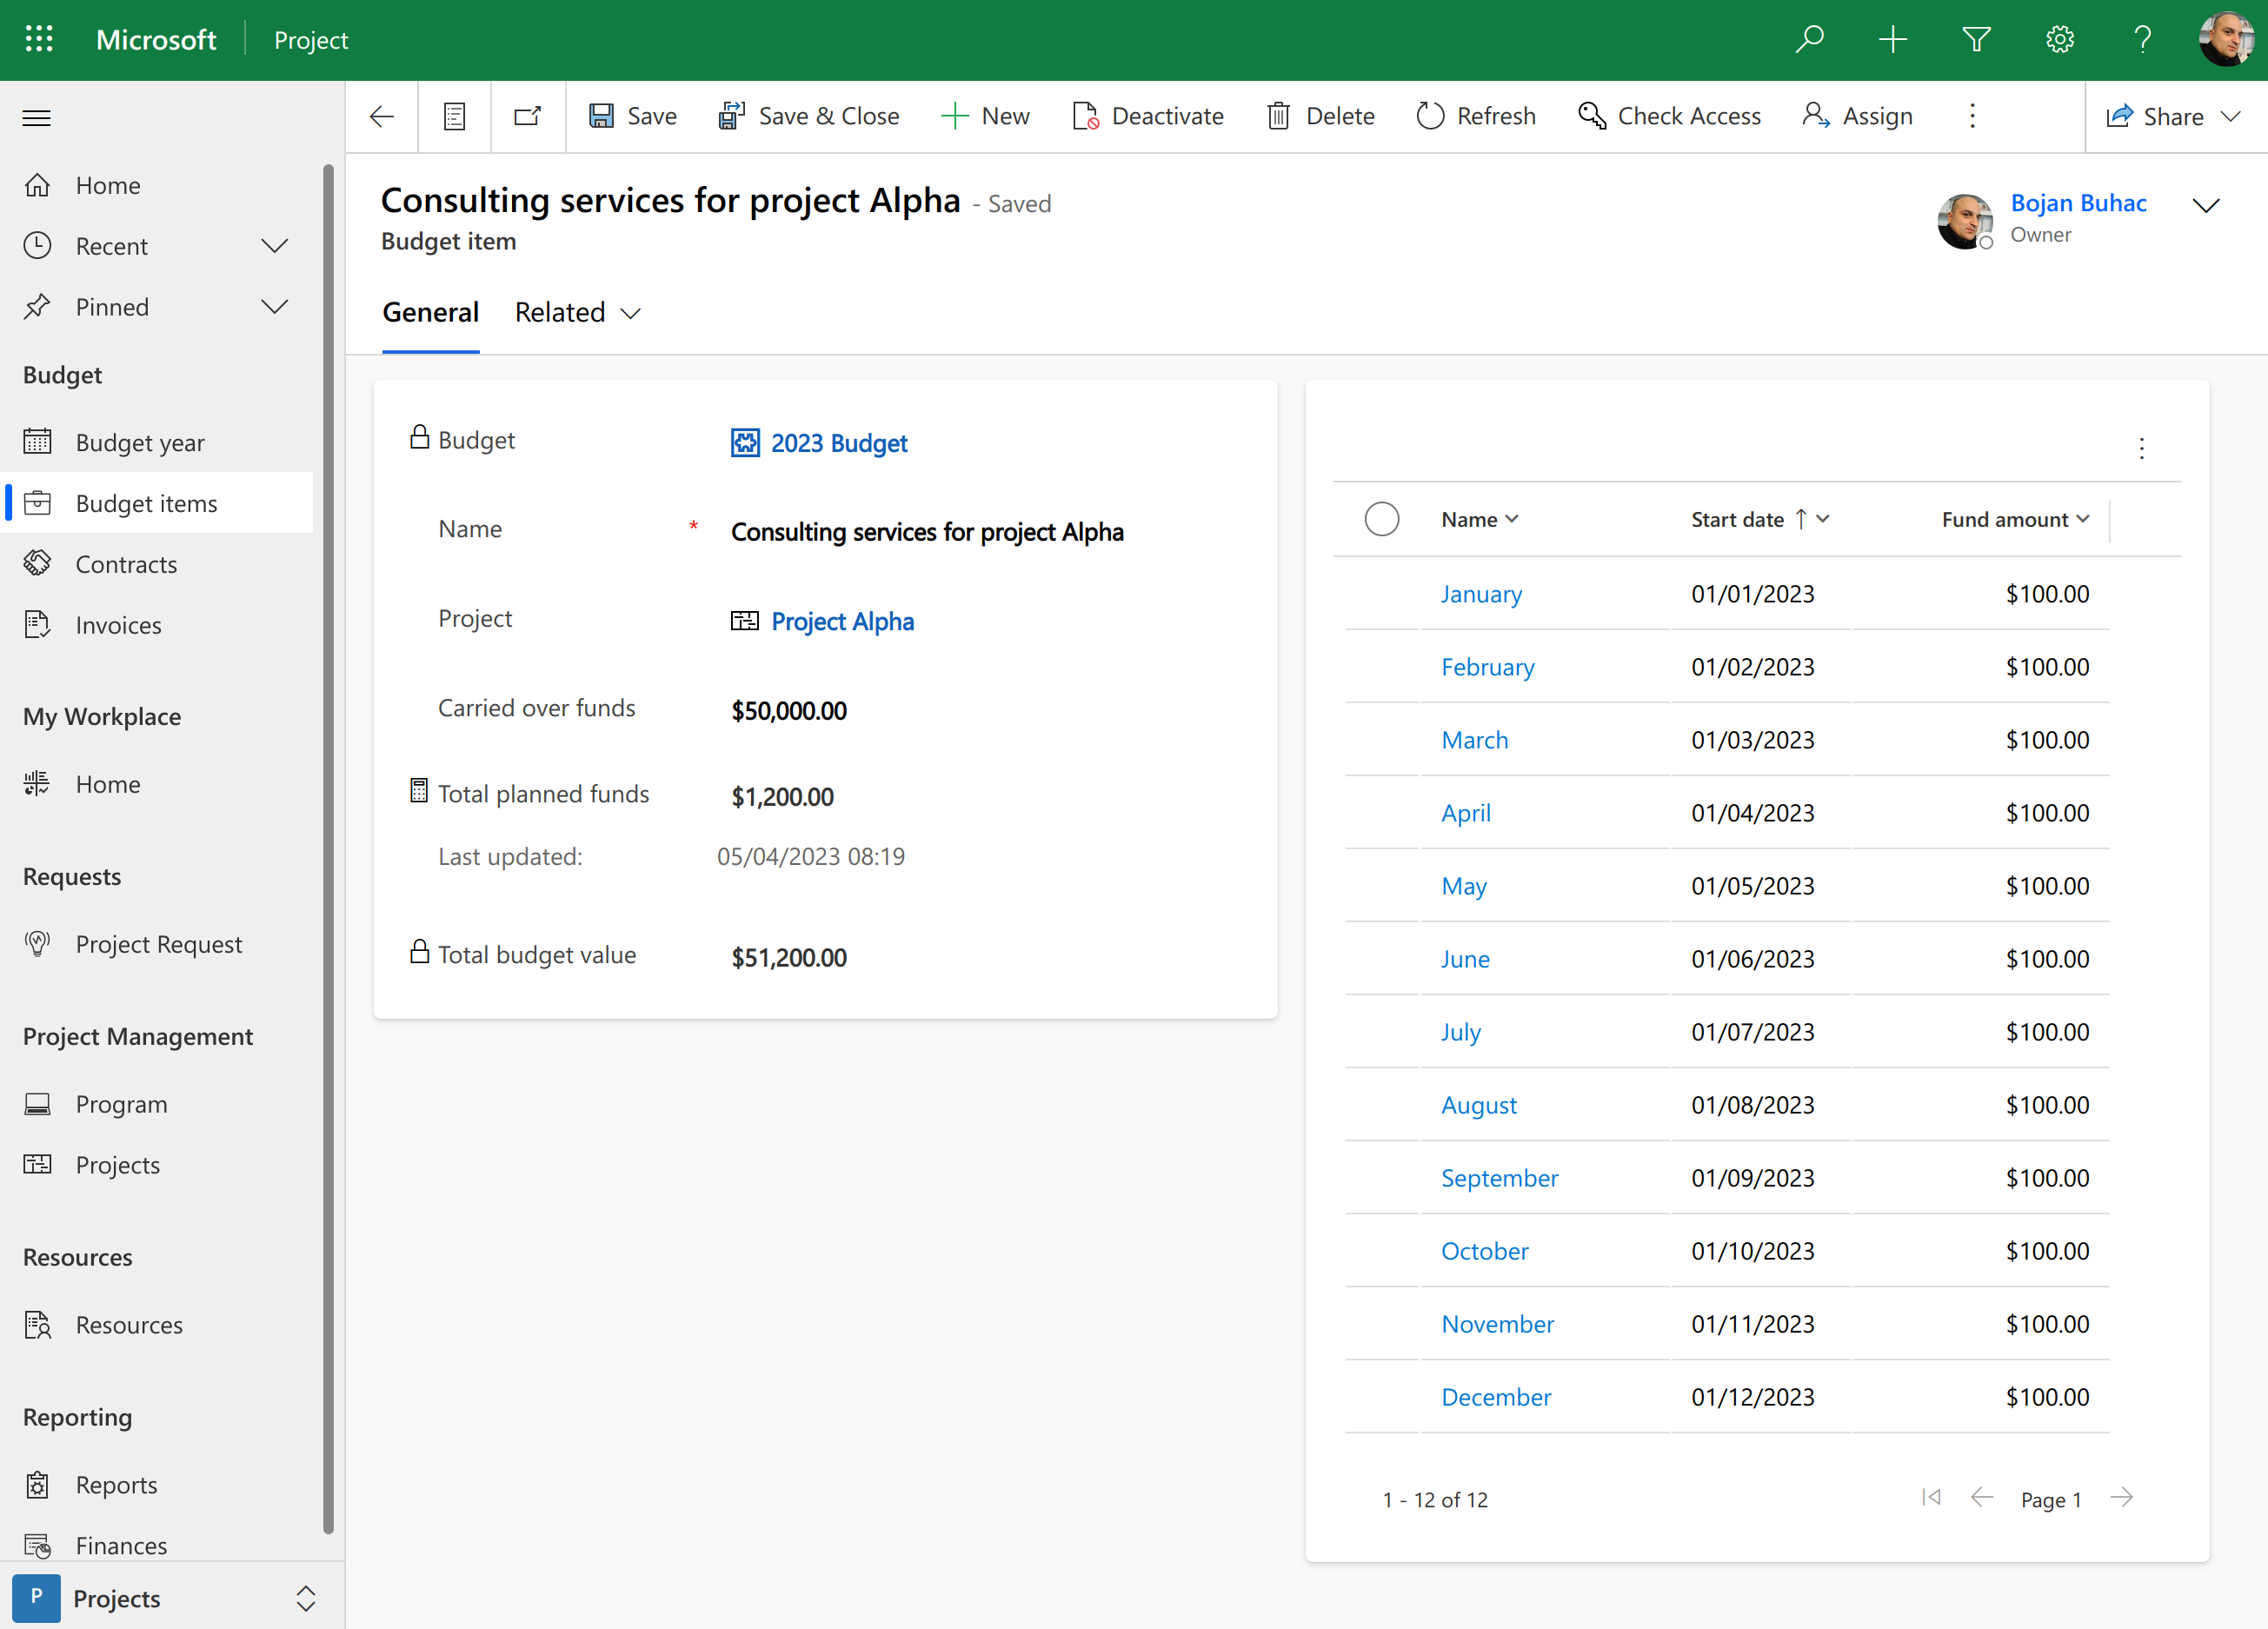Open the June record
The height and width of the screenshot is (1629, 2268).
(1465, 959)
